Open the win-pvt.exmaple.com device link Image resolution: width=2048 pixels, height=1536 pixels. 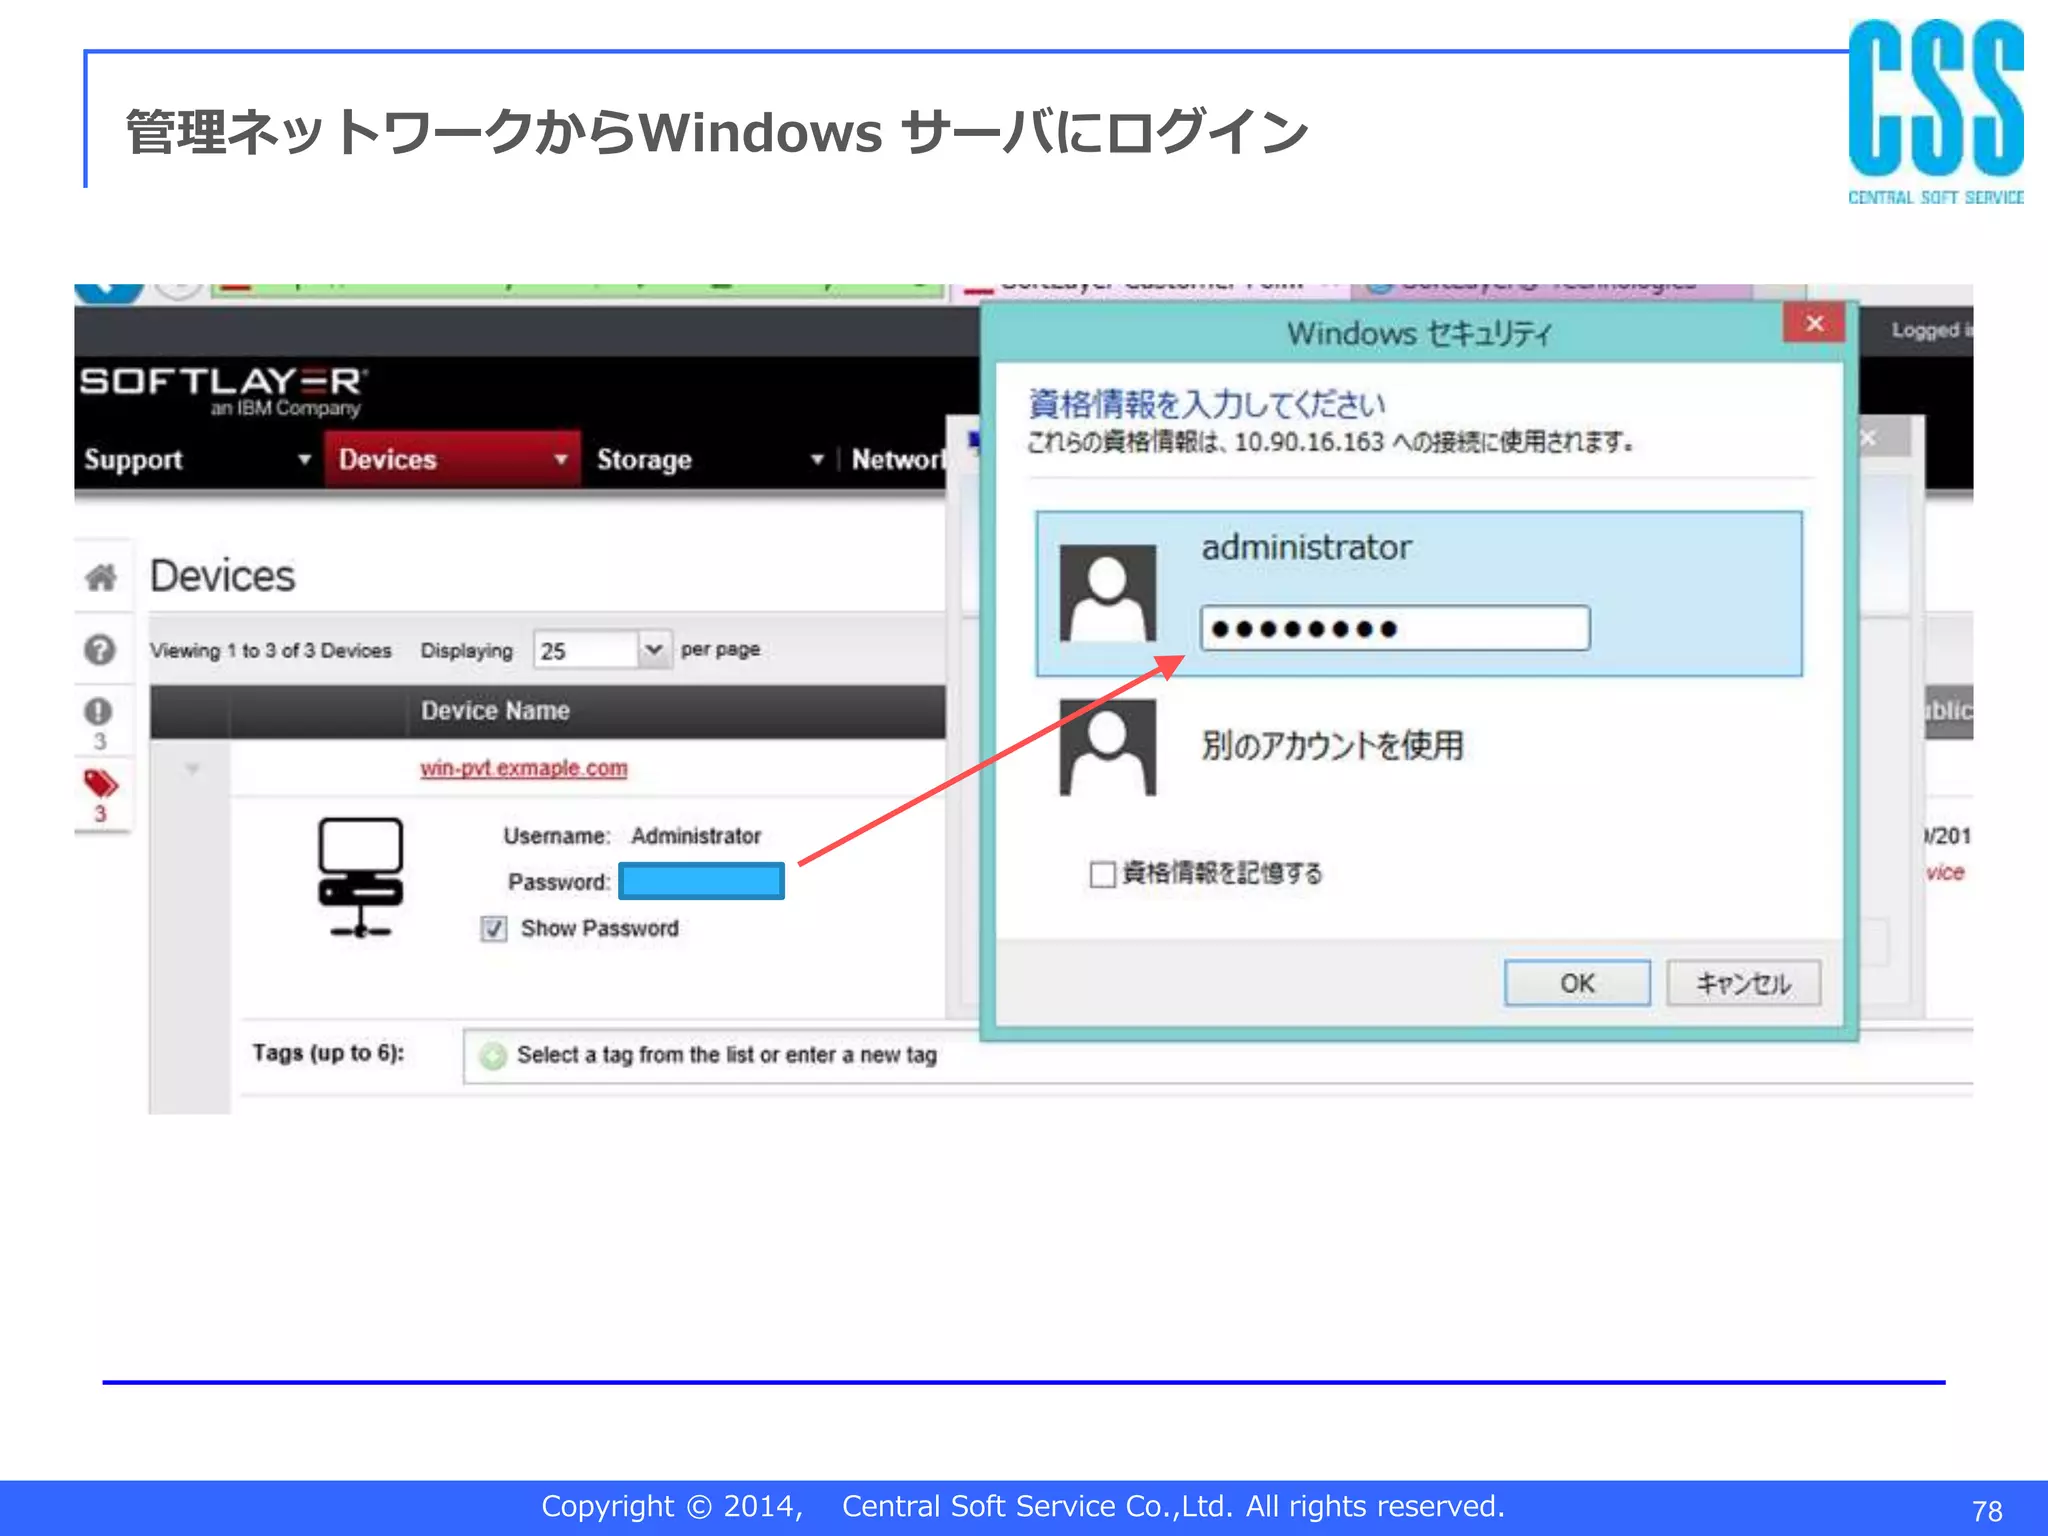click(x=523, y=768)
